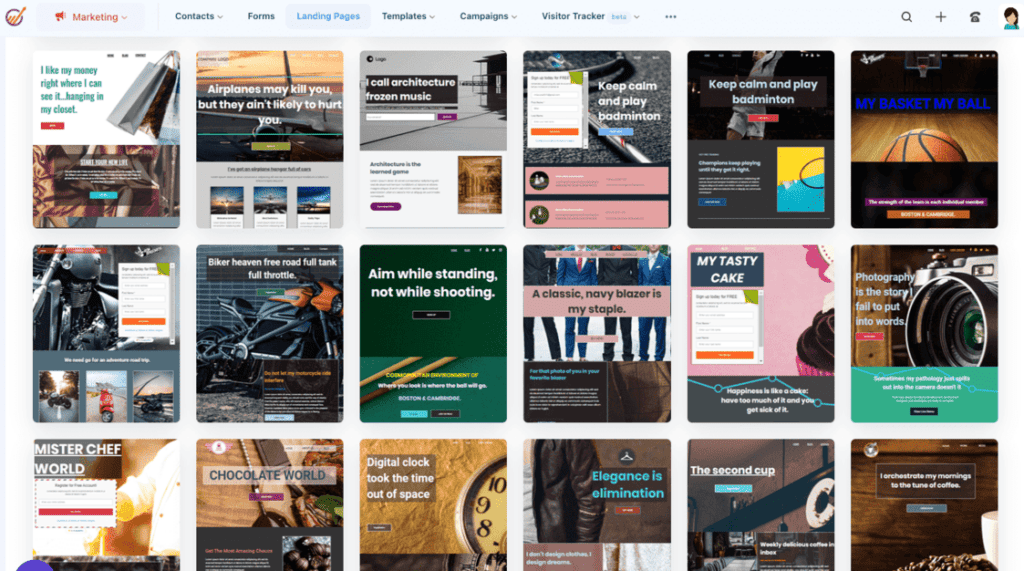Open the 'I call architecture frozen music' template
This screenshot has height=571, width=1024.
[x=433, y=139]
